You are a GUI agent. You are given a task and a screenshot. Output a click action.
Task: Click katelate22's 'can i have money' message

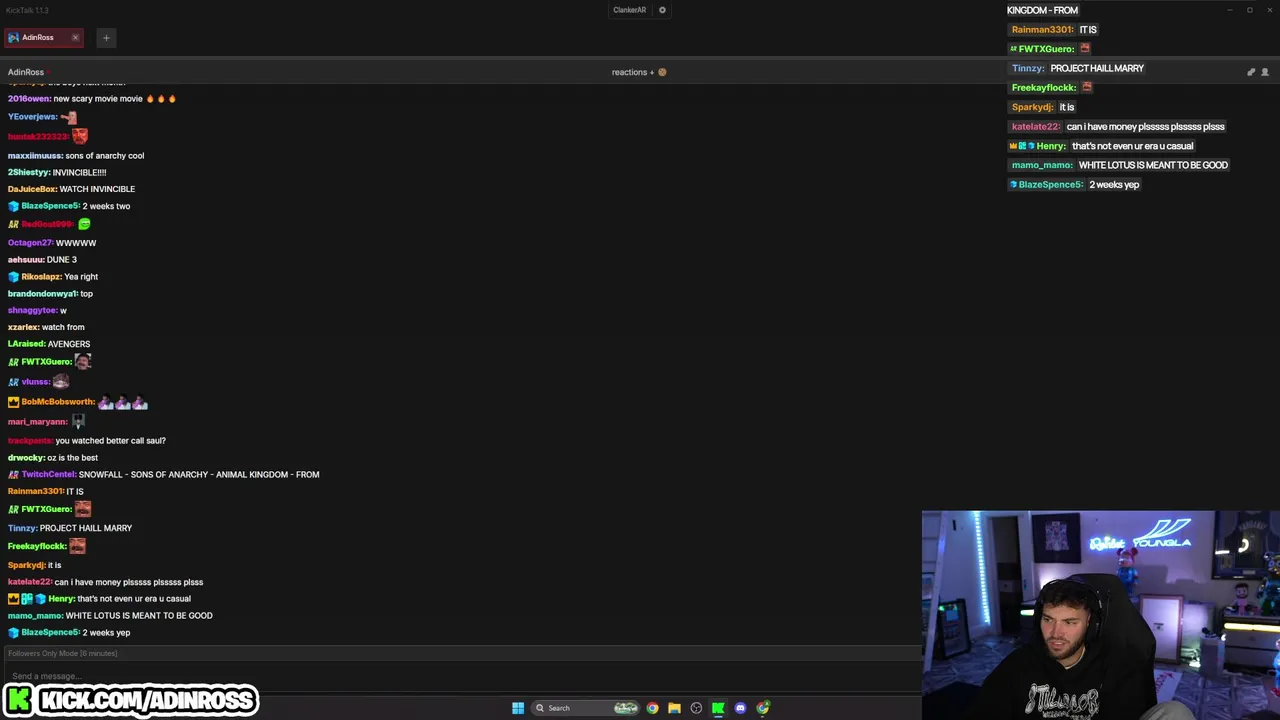(x=129, y=582)
